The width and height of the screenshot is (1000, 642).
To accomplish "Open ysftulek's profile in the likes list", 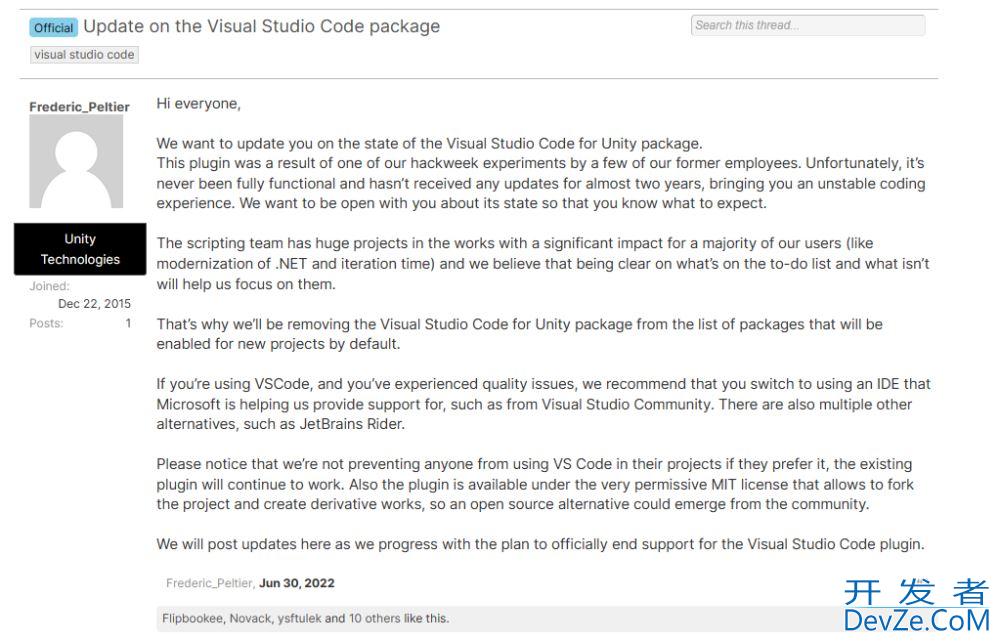I will coord(299,618).
